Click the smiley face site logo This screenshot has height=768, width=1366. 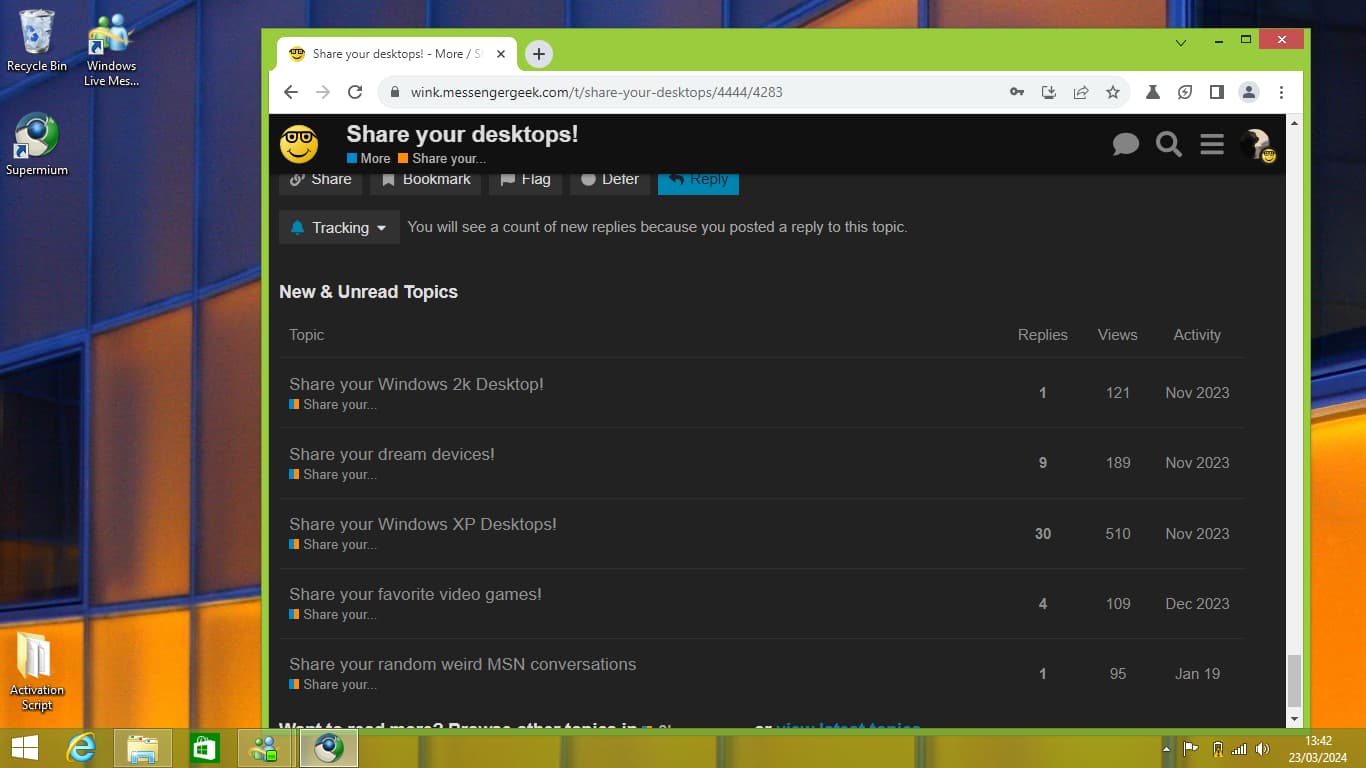[x=298, y=144]
